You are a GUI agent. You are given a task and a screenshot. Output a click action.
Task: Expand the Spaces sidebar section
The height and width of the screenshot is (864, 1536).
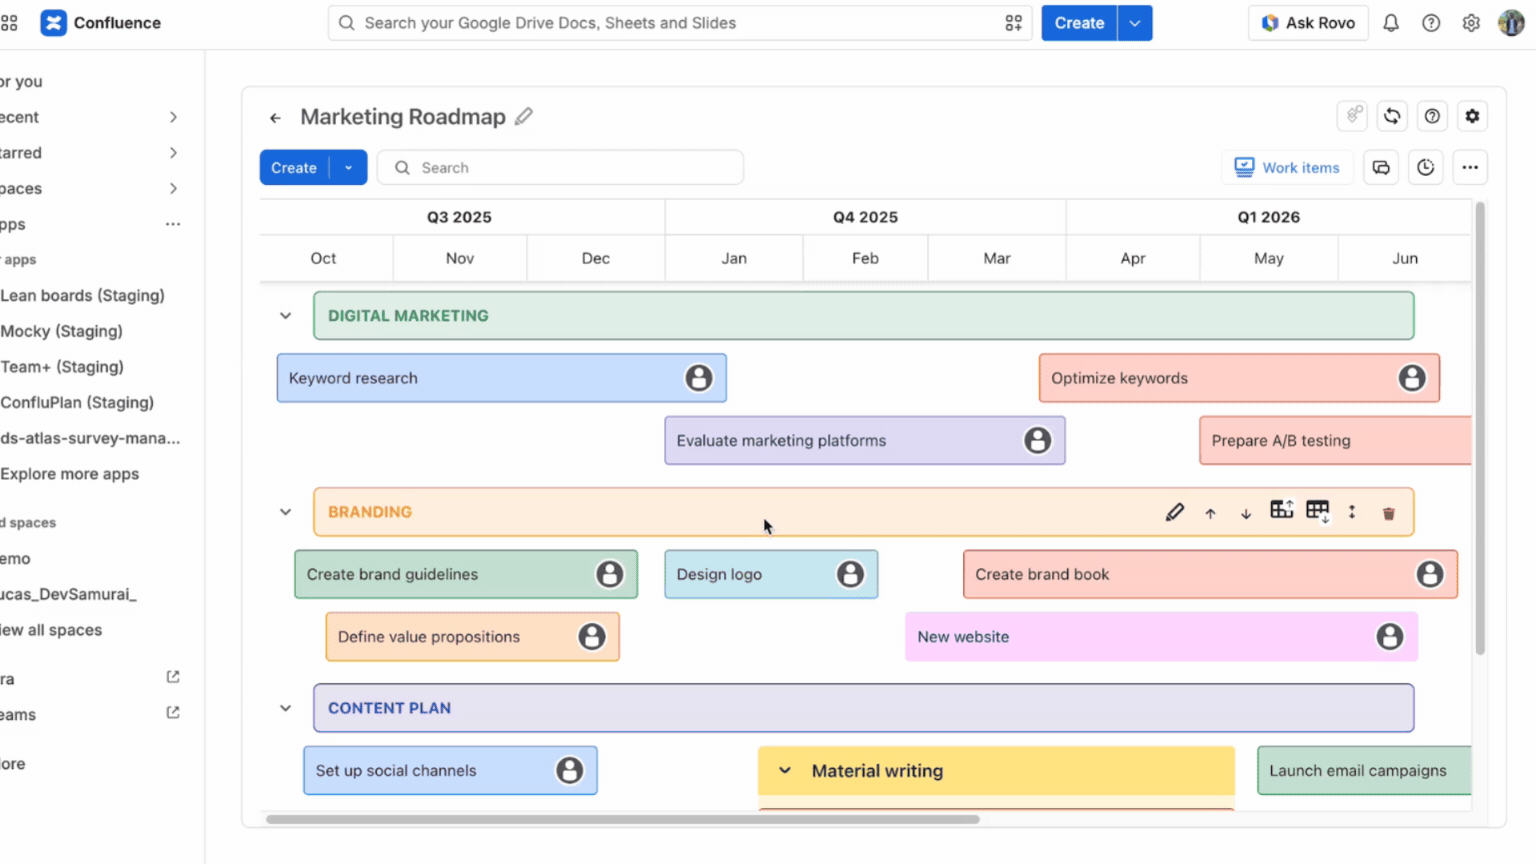pyautogui.click(x=173, y=188)
